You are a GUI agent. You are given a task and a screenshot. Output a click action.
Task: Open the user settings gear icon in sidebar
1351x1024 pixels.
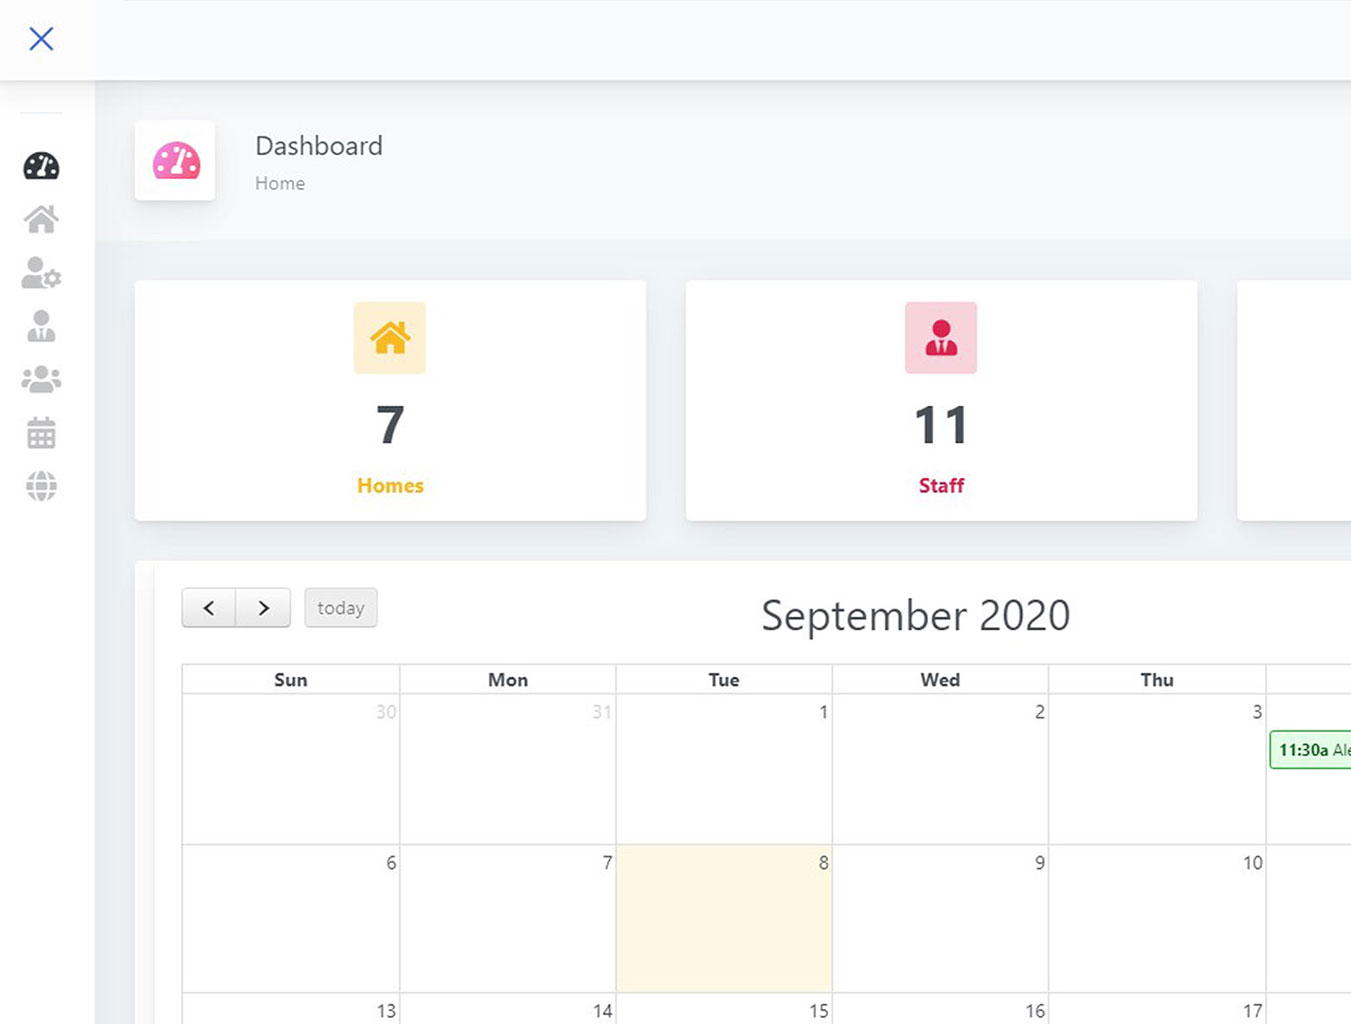point(41,273)
